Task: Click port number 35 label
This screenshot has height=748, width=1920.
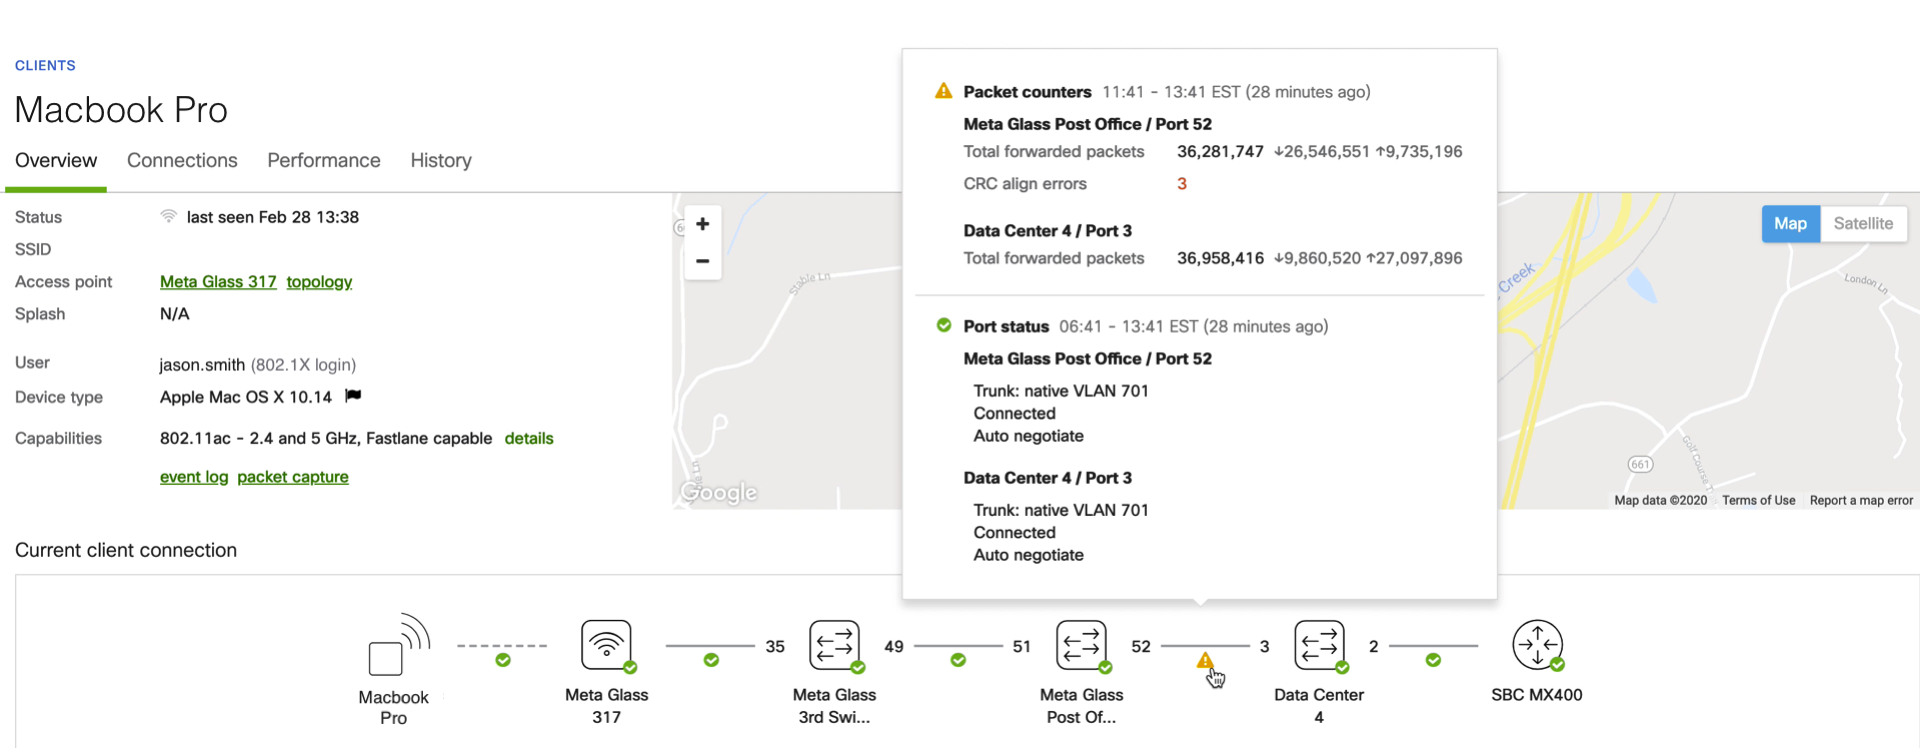Action: [x=775, y=647]
